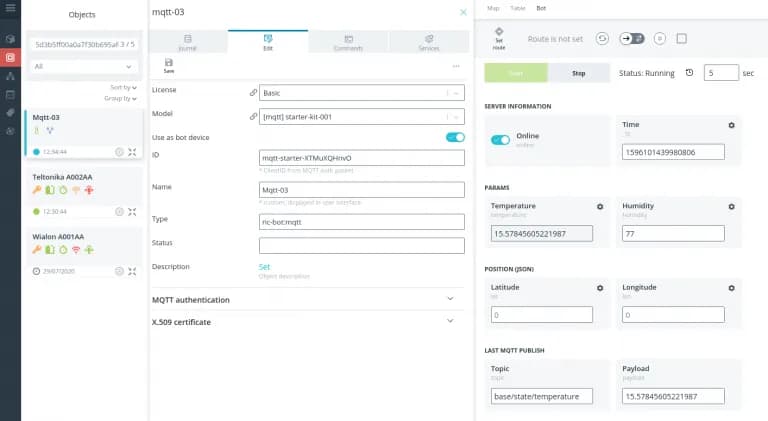
Task: Toggle the Online server switch
Action: tap(500, 139)
